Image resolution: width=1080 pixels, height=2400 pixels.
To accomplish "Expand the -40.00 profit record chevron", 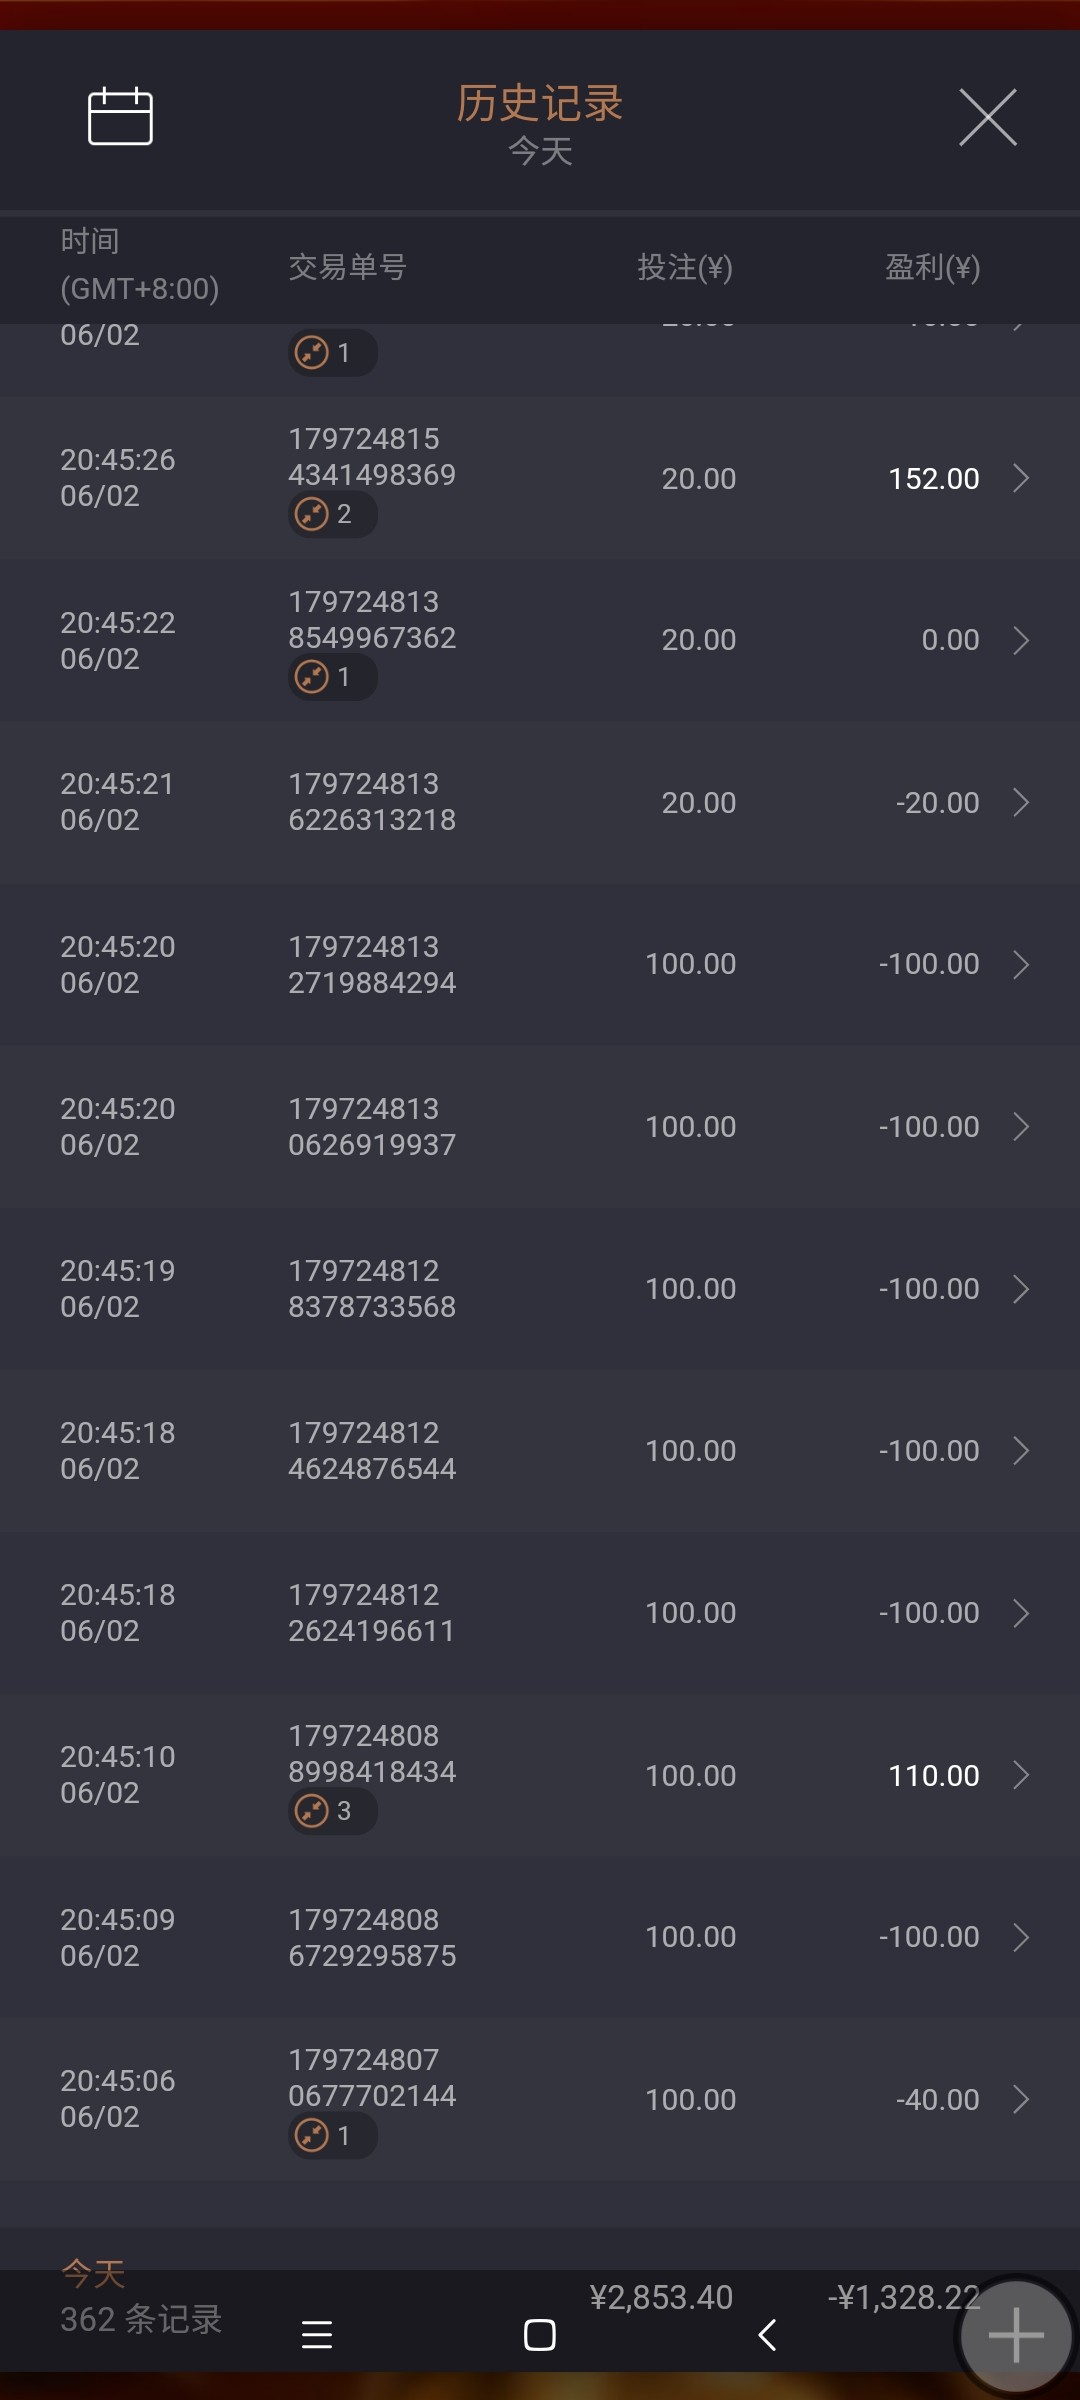I will (1021, 2099).
